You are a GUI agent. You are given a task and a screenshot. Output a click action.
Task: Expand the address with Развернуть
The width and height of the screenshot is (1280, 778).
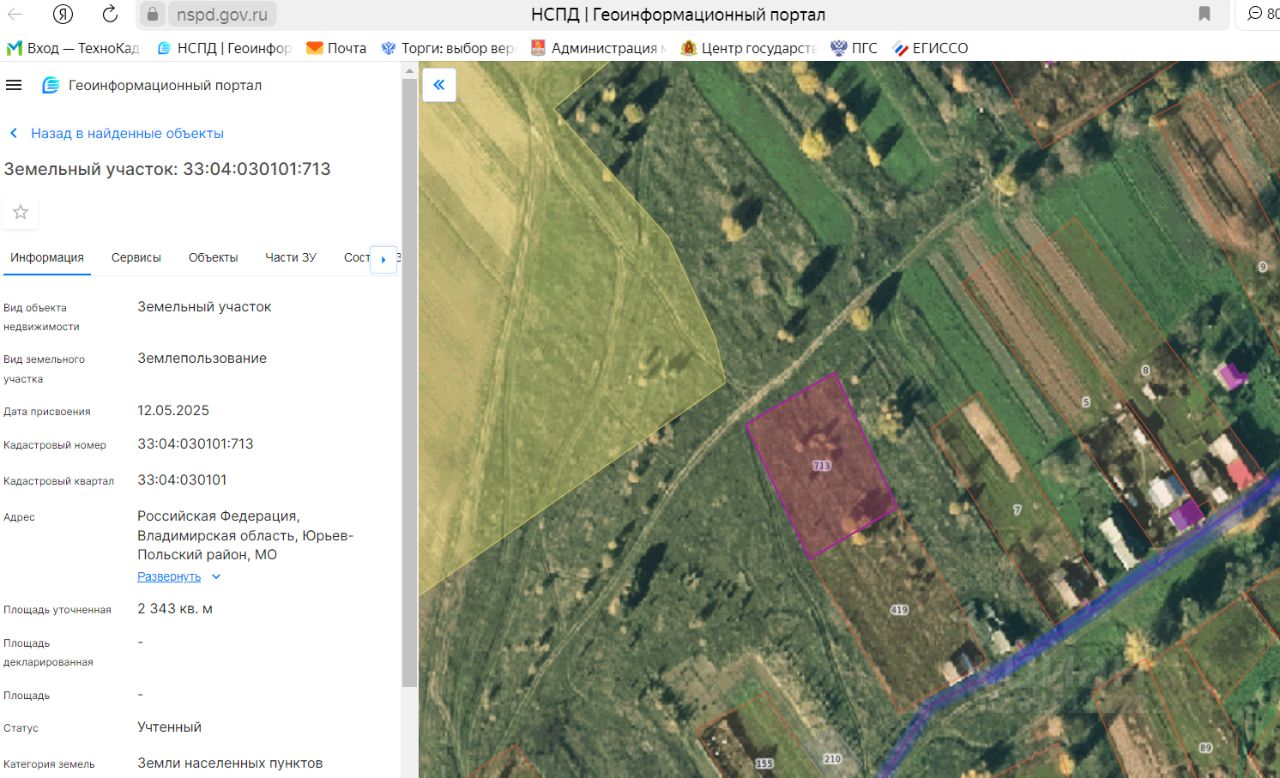click(x=178, y=577)
